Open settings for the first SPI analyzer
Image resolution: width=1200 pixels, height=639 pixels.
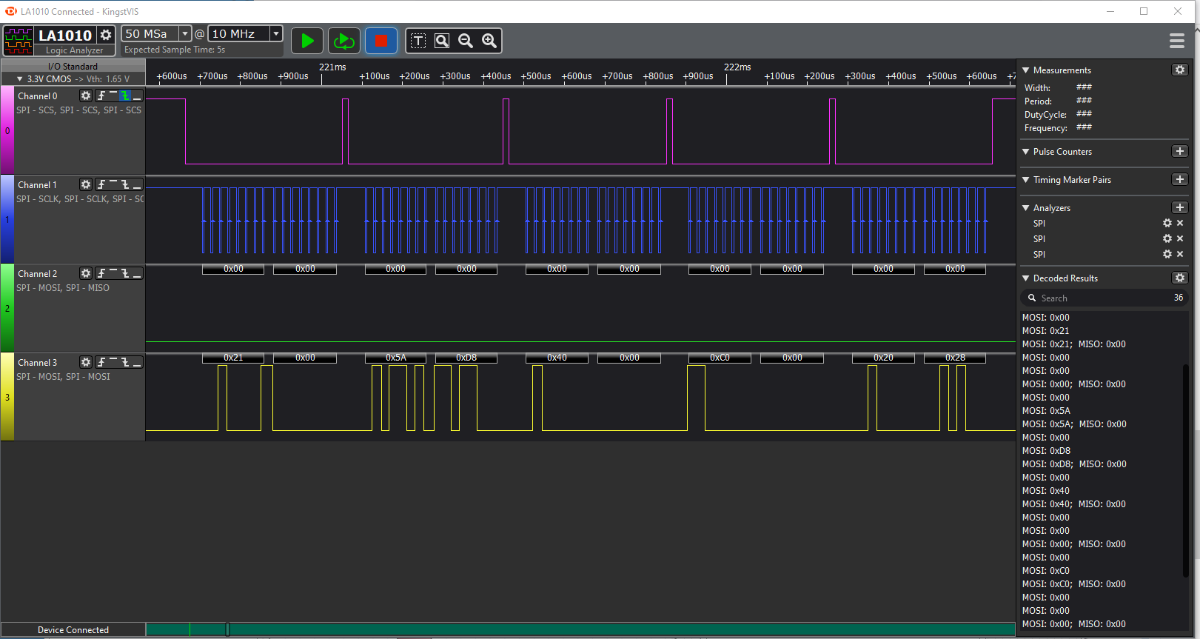(1166, 223)
